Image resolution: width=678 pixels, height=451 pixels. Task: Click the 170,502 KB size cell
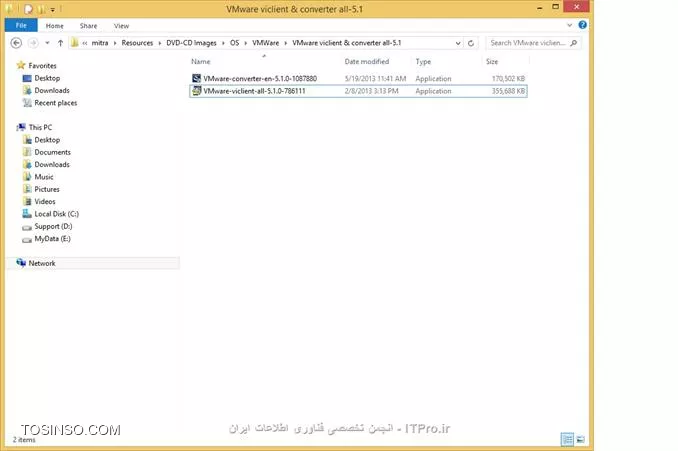508,79
